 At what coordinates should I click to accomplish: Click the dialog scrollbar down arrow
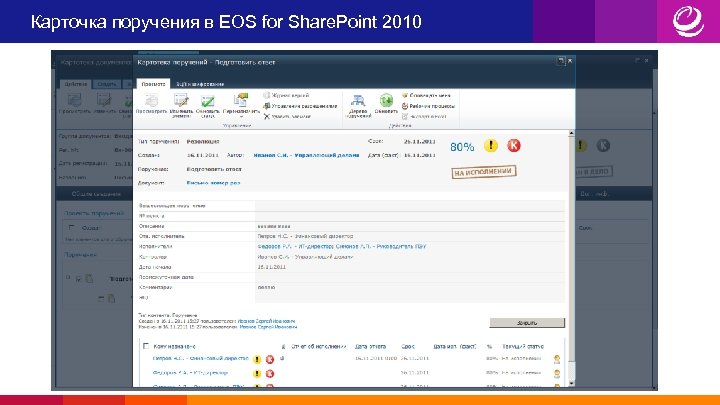[x=571, y=383]
